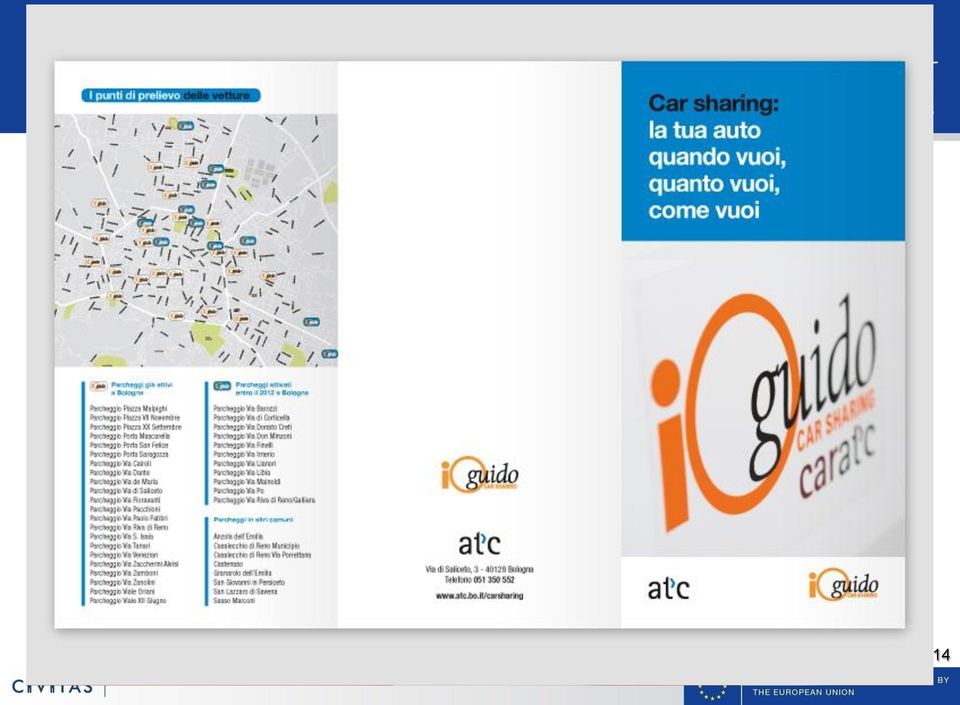Viewport: 960px width, 705px height.
Task: Click the 'Parcheggi in altri comuni' heading
Action: tap(253, 520)
